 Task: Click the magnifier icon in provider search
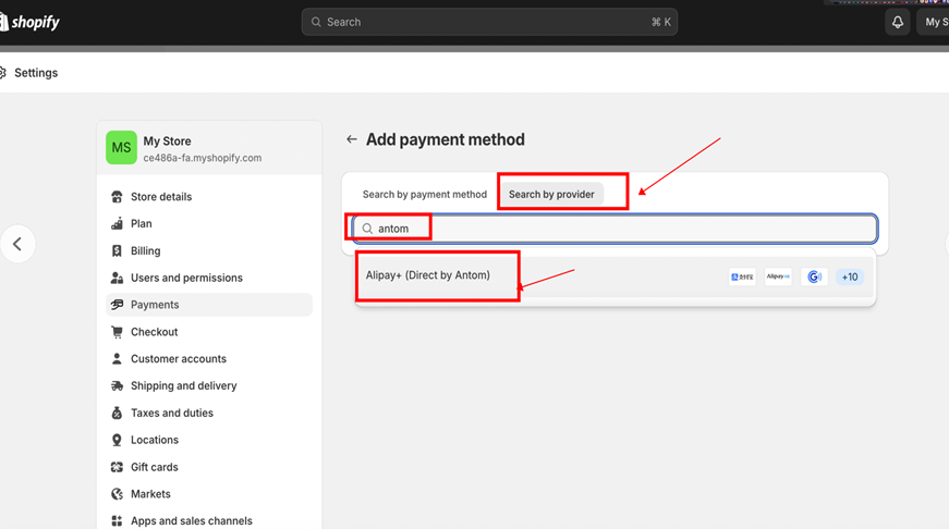pos(367,229)
